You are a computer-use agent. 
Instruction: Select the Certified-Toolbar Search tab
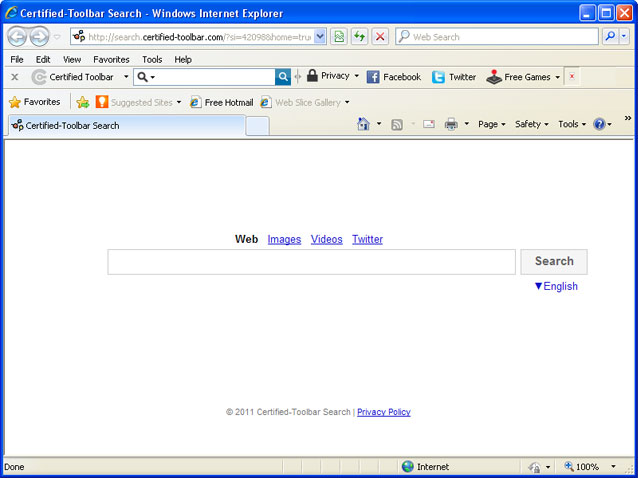tap(127, 125)
